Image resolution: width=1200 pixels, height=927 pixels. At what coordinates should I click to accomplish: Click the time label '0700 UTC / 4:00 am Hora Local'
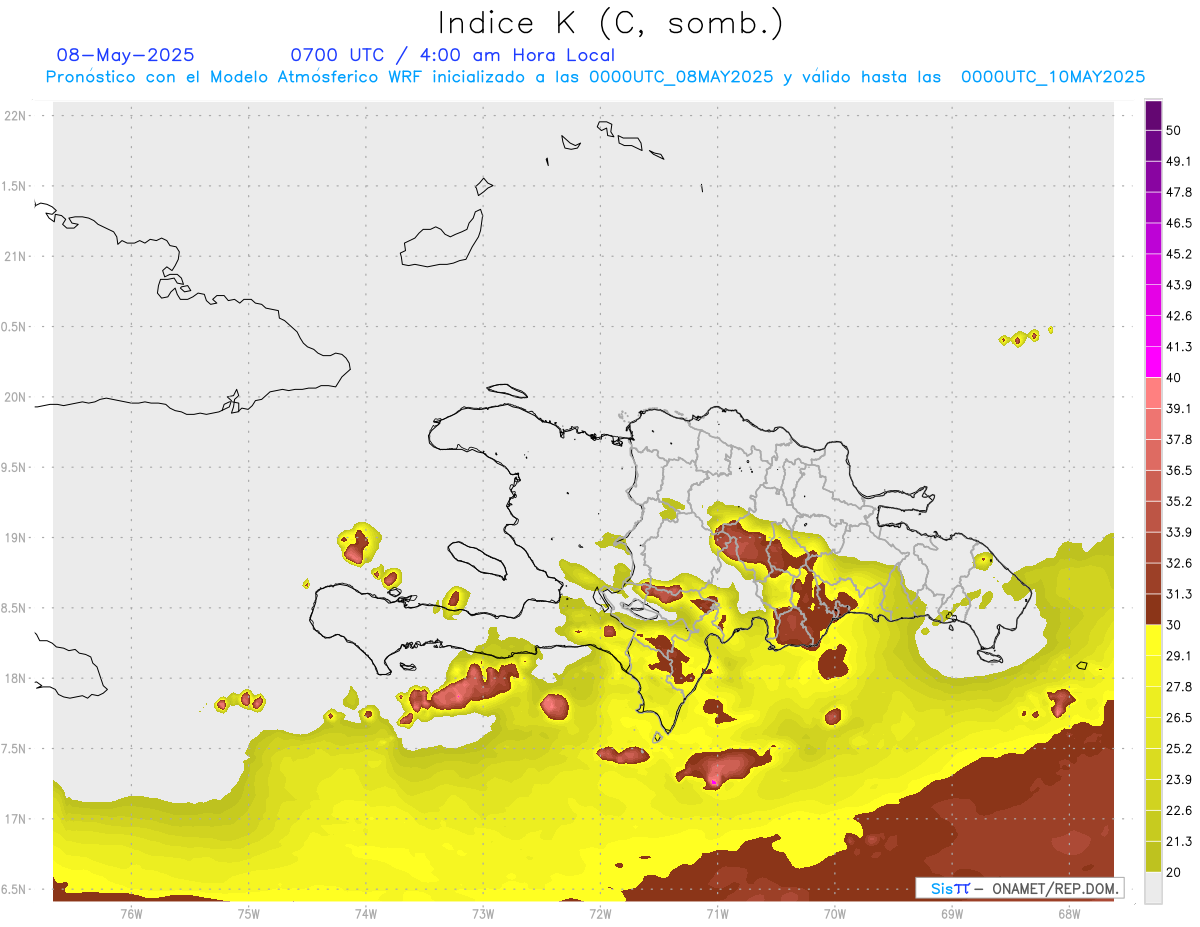[x=452, y=55]
